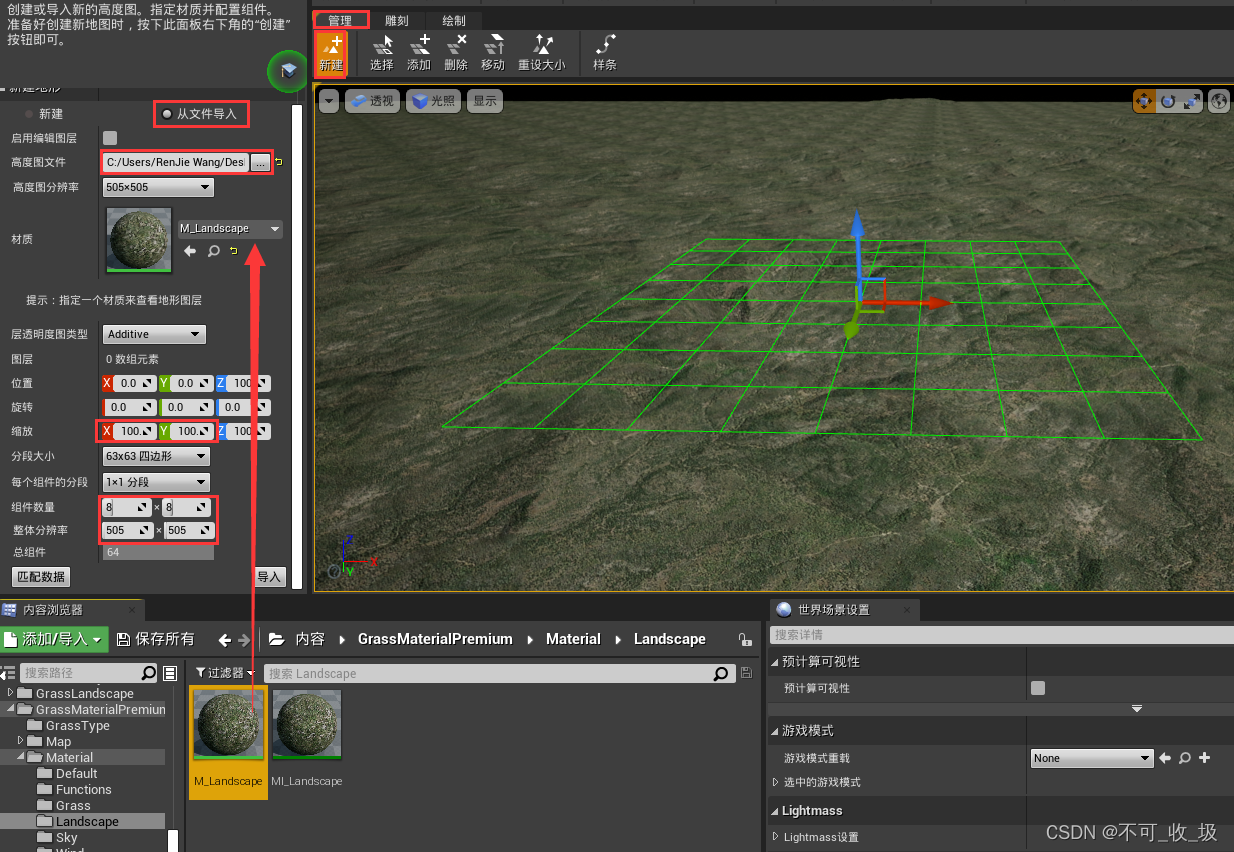Find M_Landscape material in content browser
The height and width of the screenshot is (852, 1234).
pos(213,251)
